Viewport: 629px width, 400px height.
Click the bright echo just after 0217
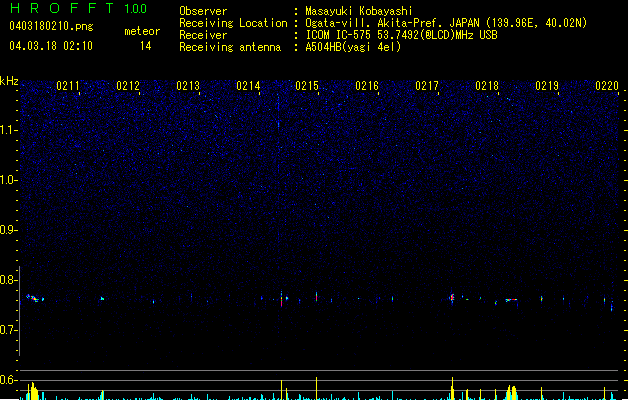[x=452, y=298]
